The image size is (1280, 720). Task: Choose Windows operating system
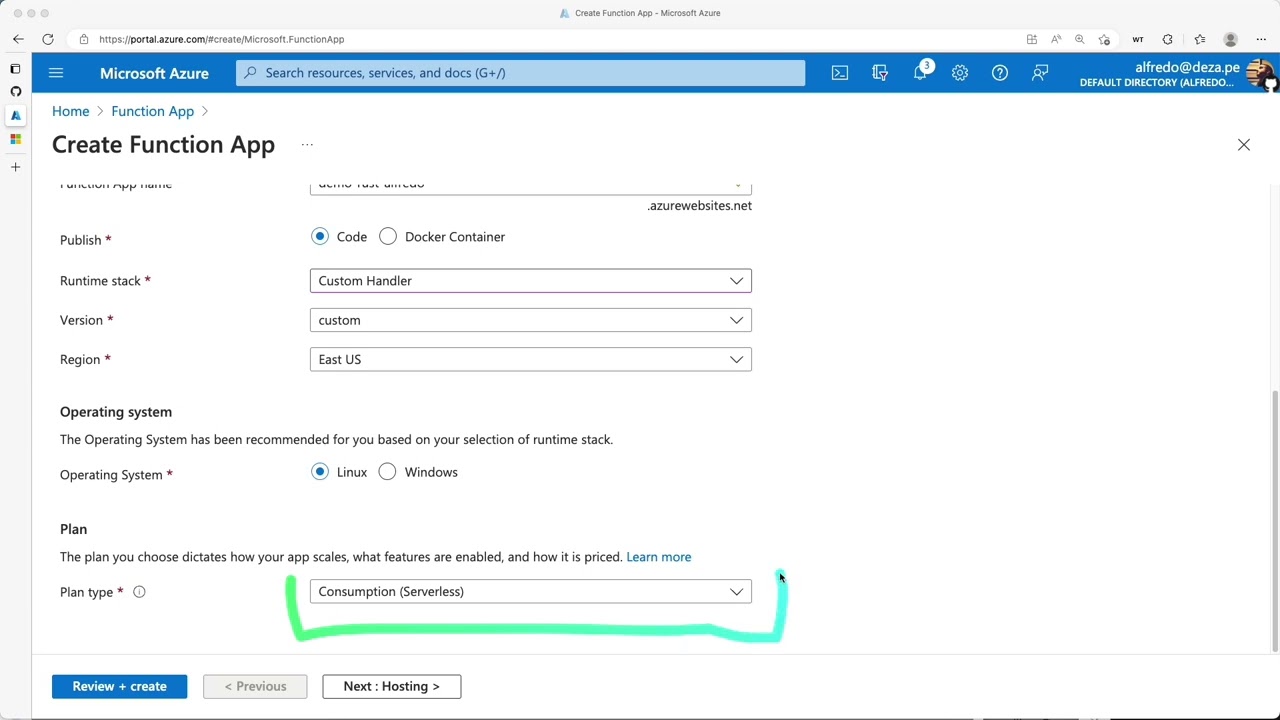(387, 472)
